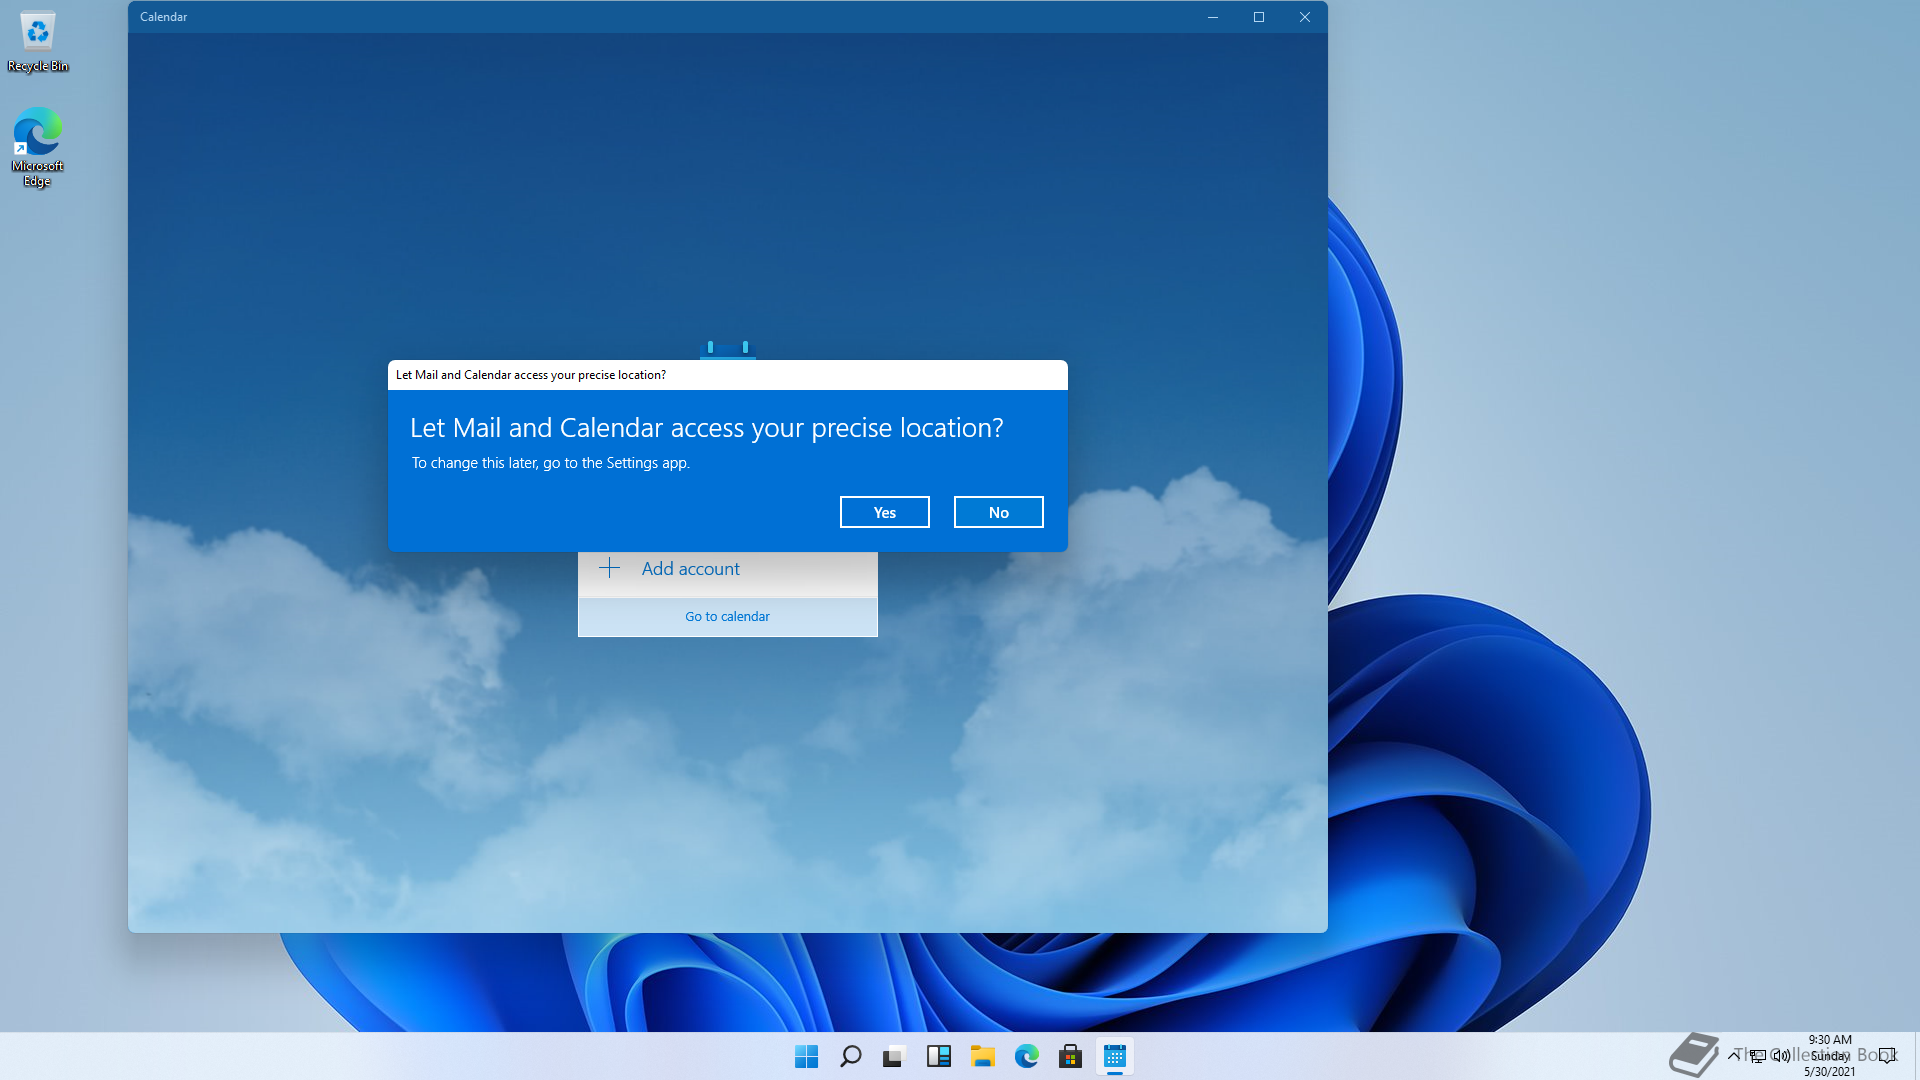Click the plus icon beside Add account
Image resolution: width=1920 pixels, height=1080 pixels.
(609, 568)
